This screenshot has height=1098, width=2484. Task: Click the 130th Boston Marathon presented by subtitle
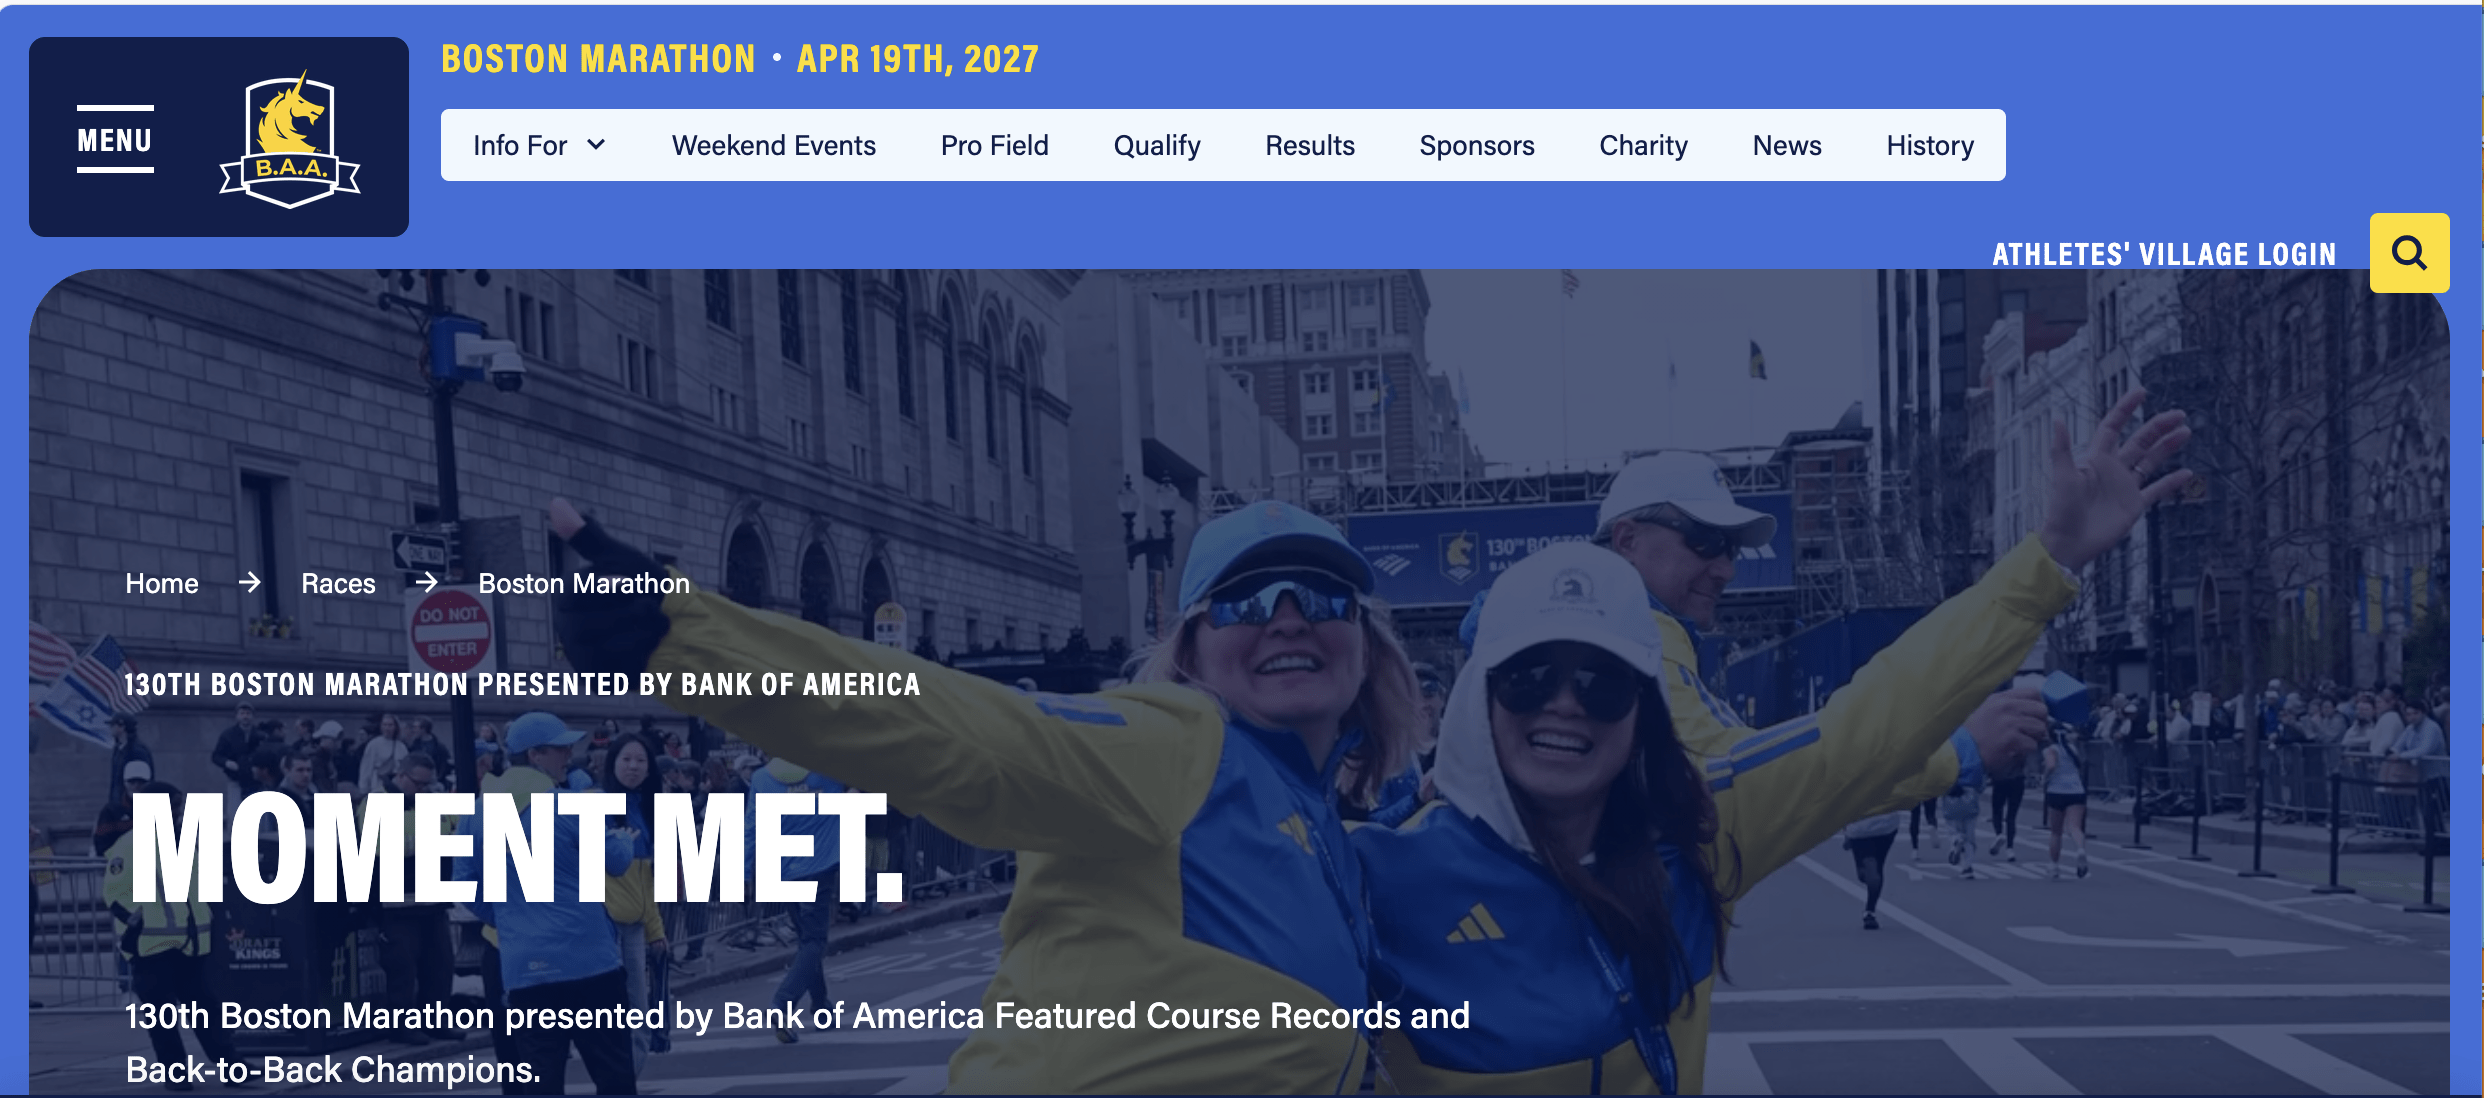tap(522, 685)
